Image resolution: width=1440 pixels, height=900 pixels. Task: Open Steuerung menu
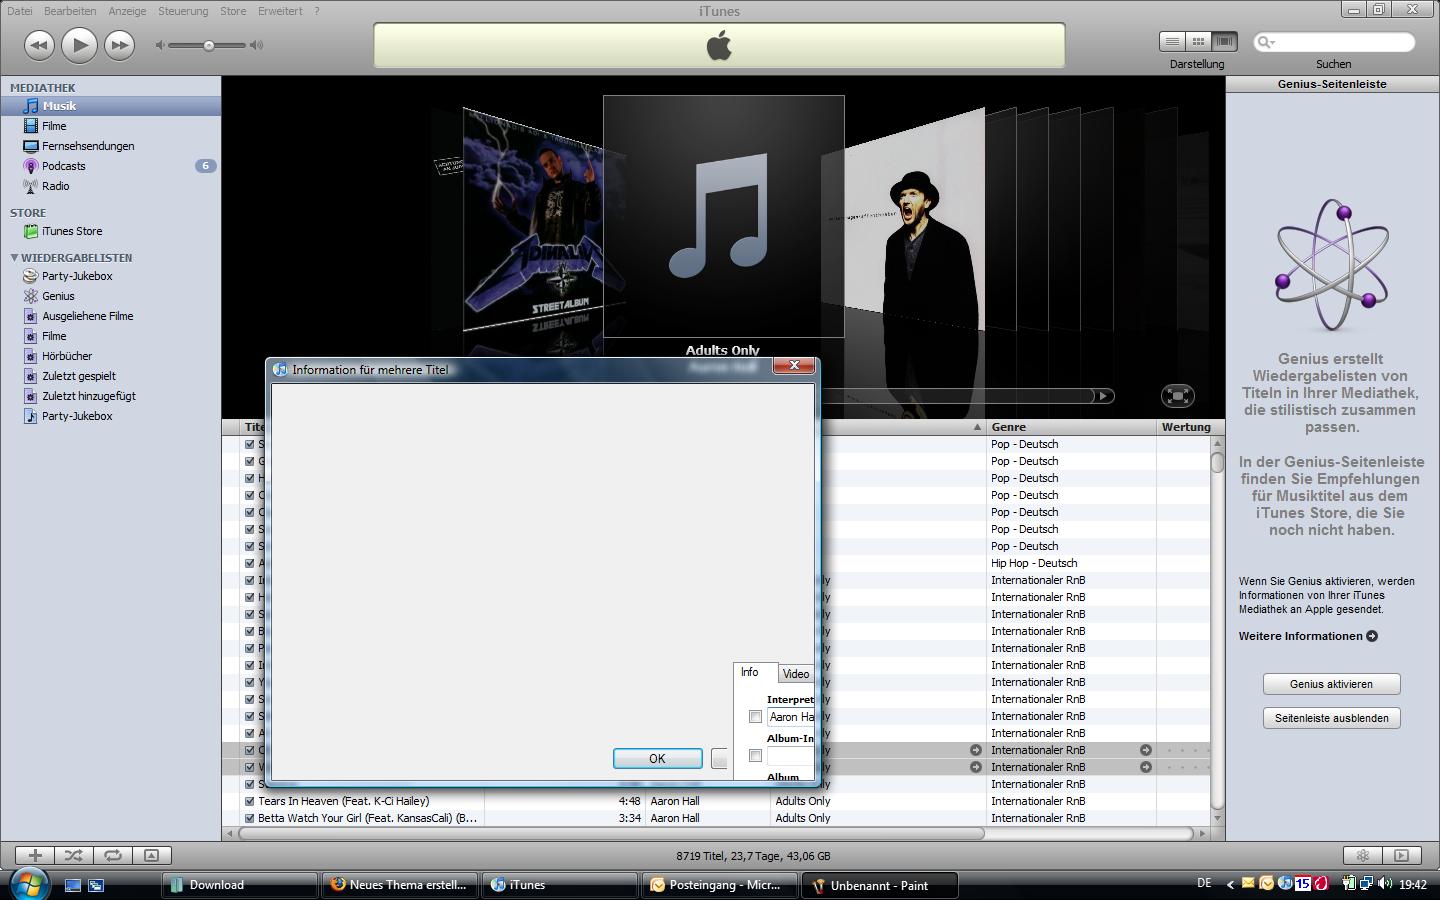(x=183, y=11)
